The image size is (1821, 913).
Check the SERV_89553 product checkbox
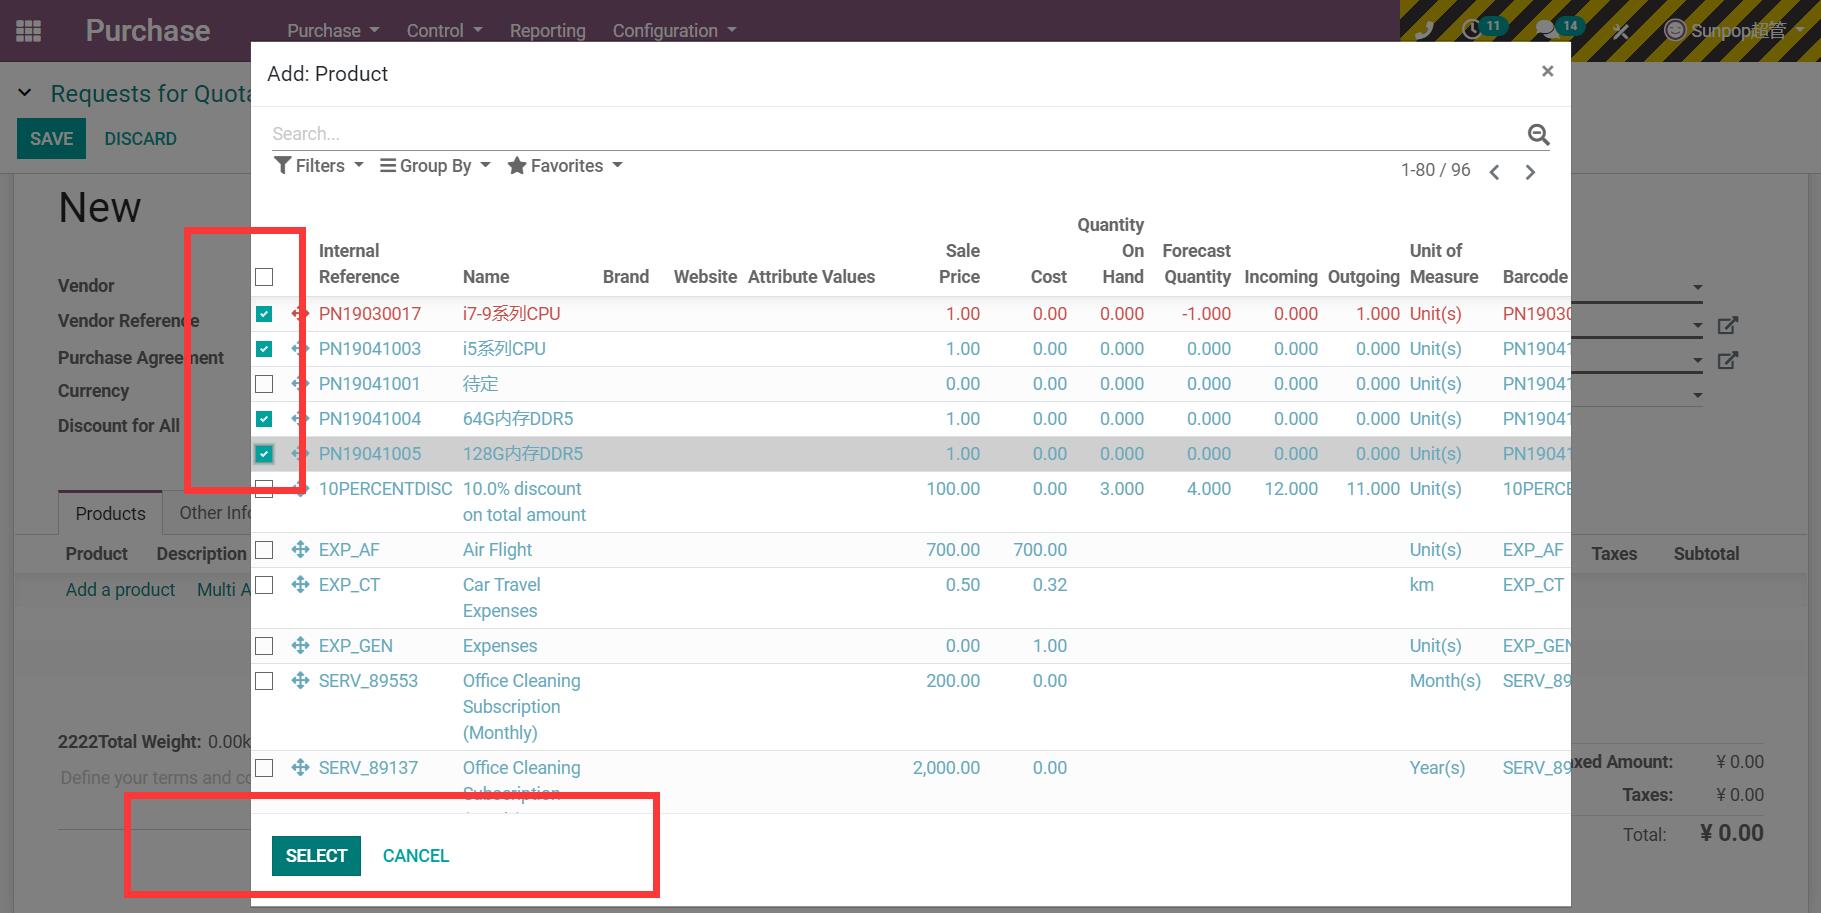coord(264,681)
